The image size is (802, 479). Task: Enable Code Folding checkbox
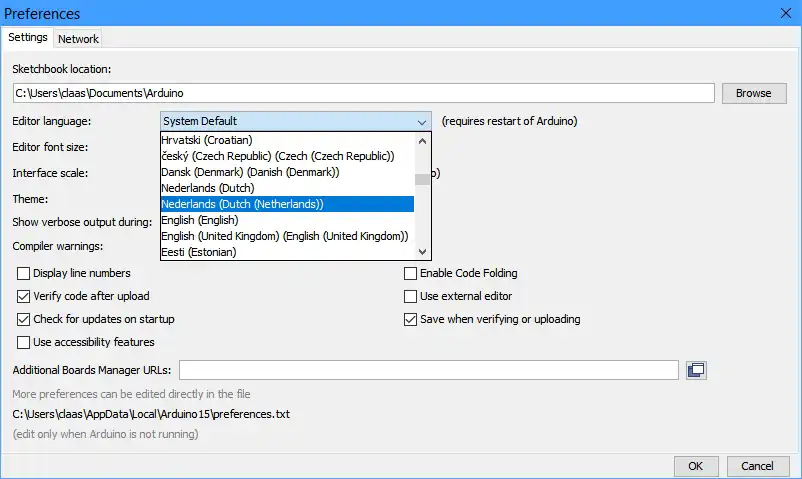[410, 273]
